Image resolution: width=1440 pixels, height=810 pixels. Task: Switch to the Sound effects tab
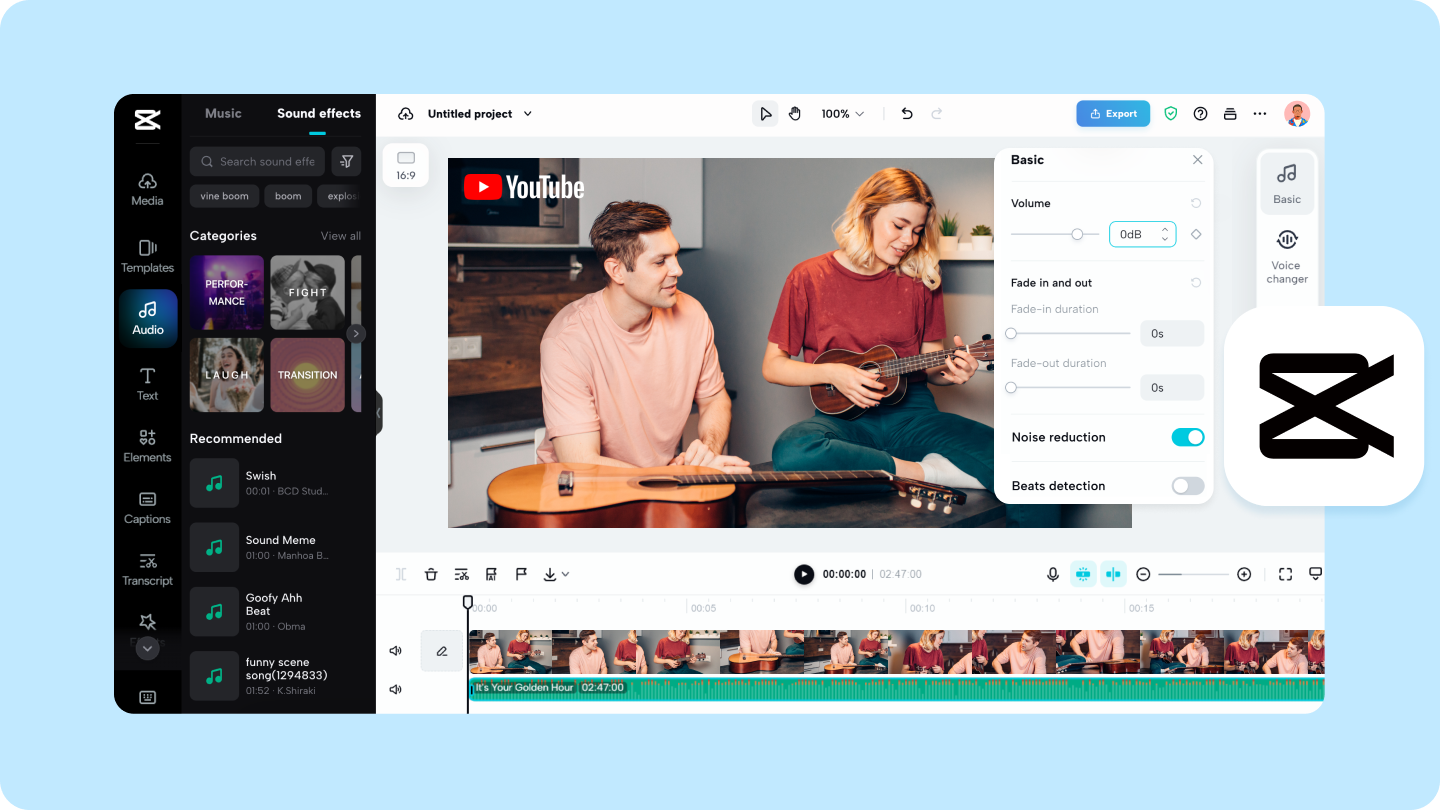click(x=318, y=113)
